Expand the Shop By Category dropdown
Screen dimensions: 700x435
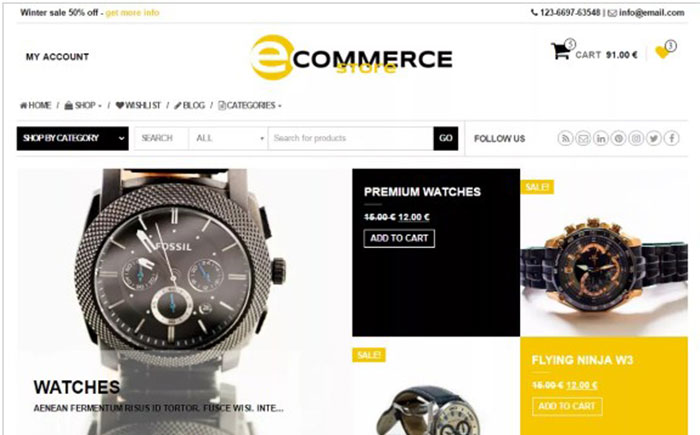(x=72, y=138)
